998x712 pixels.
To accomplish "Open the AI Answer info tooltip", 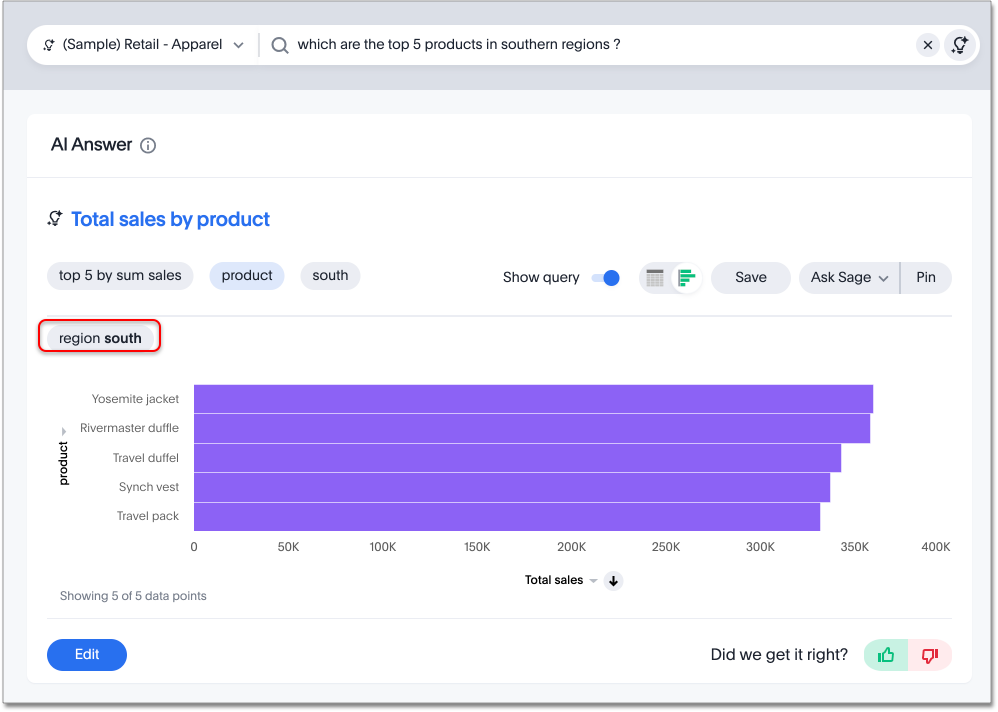I will pos(148,145).
